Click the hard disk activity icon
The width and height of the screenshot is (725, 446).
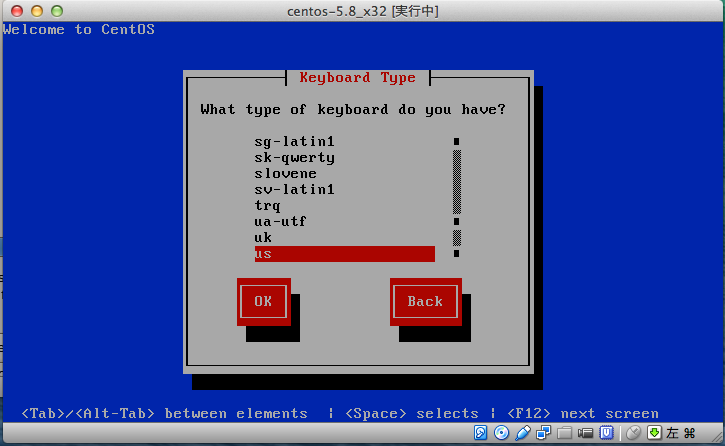pyautogui.click(x=480, y=433)
